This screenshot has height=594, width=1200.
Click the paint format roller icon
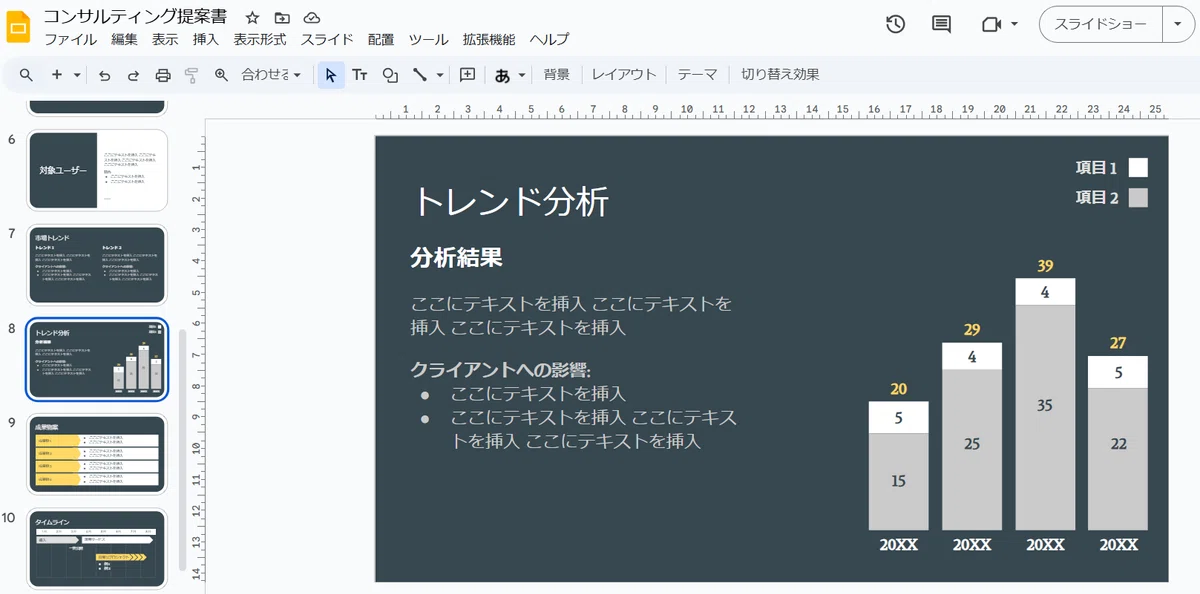pyautogui.click(x=192, y=75)
